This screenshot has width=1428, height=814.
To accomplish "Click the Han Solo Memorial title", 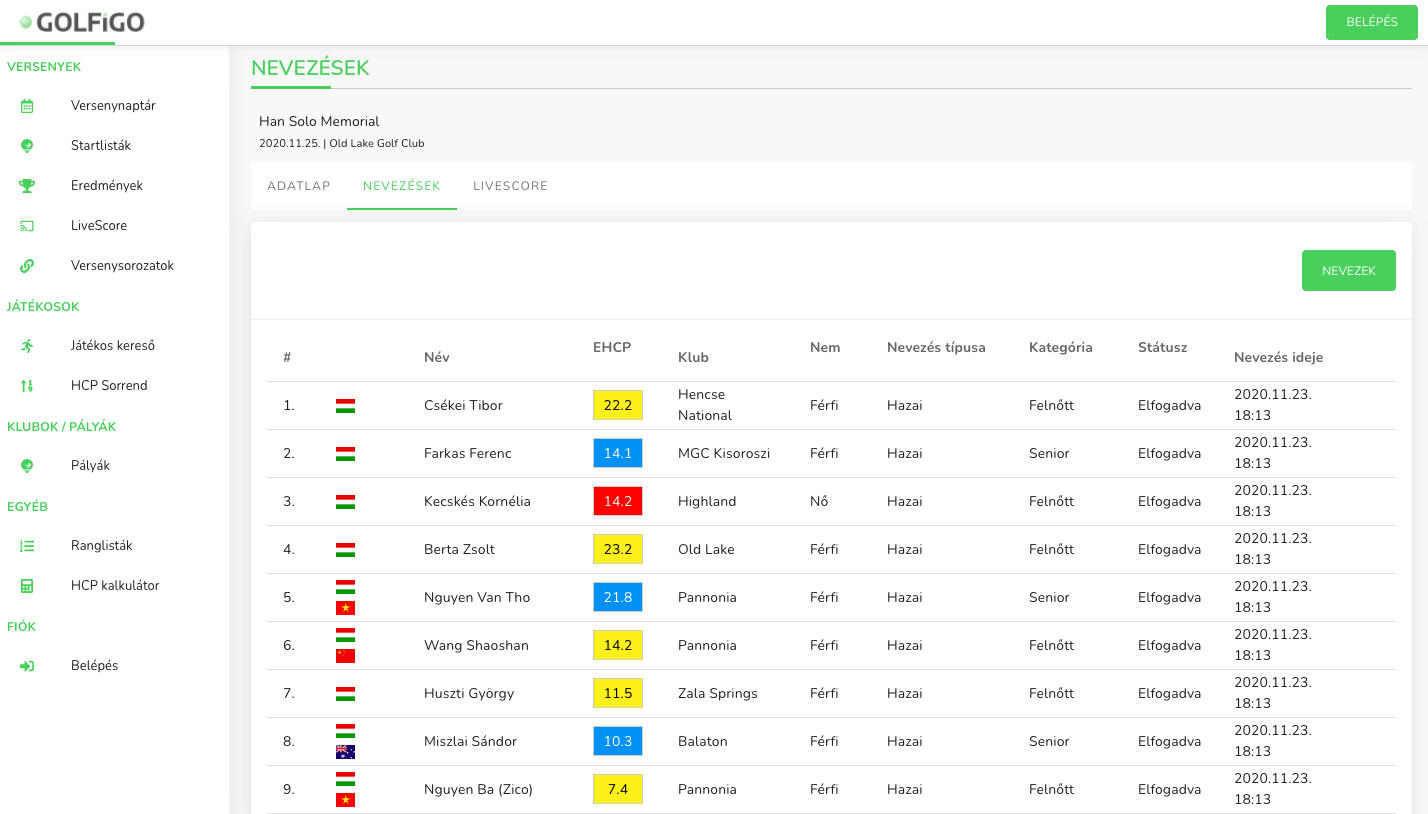I will [319, 121].
